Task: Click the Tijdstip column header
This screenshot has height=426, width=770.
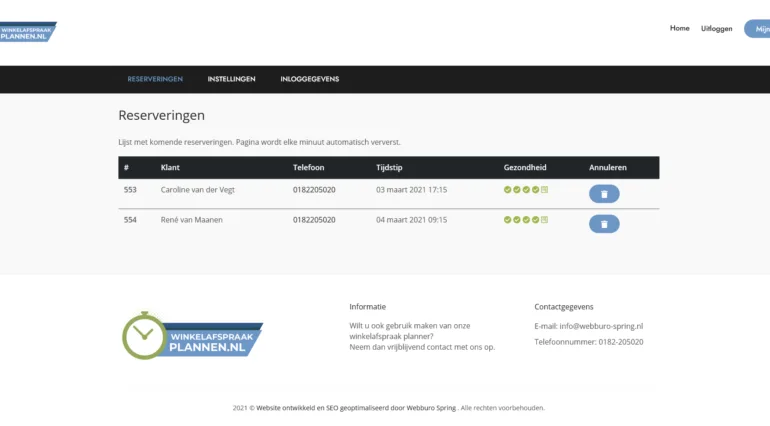Action: point(389,167)
